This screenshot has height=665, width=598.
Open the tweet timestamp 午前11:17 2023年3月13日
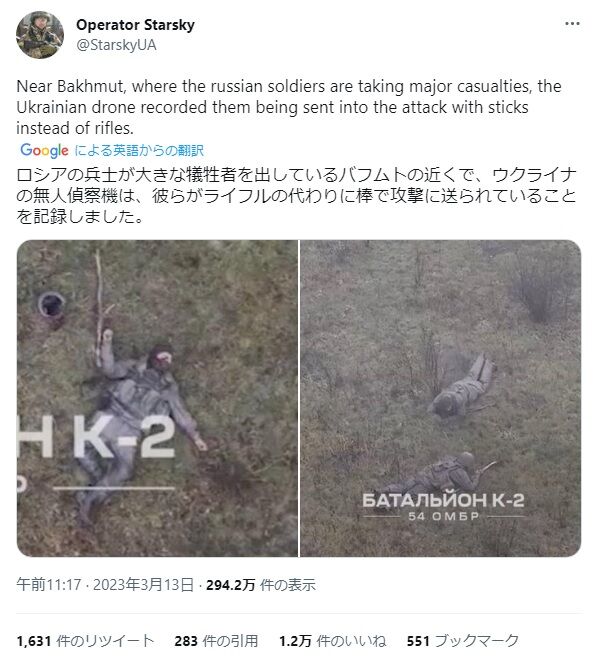coord(105,585)
